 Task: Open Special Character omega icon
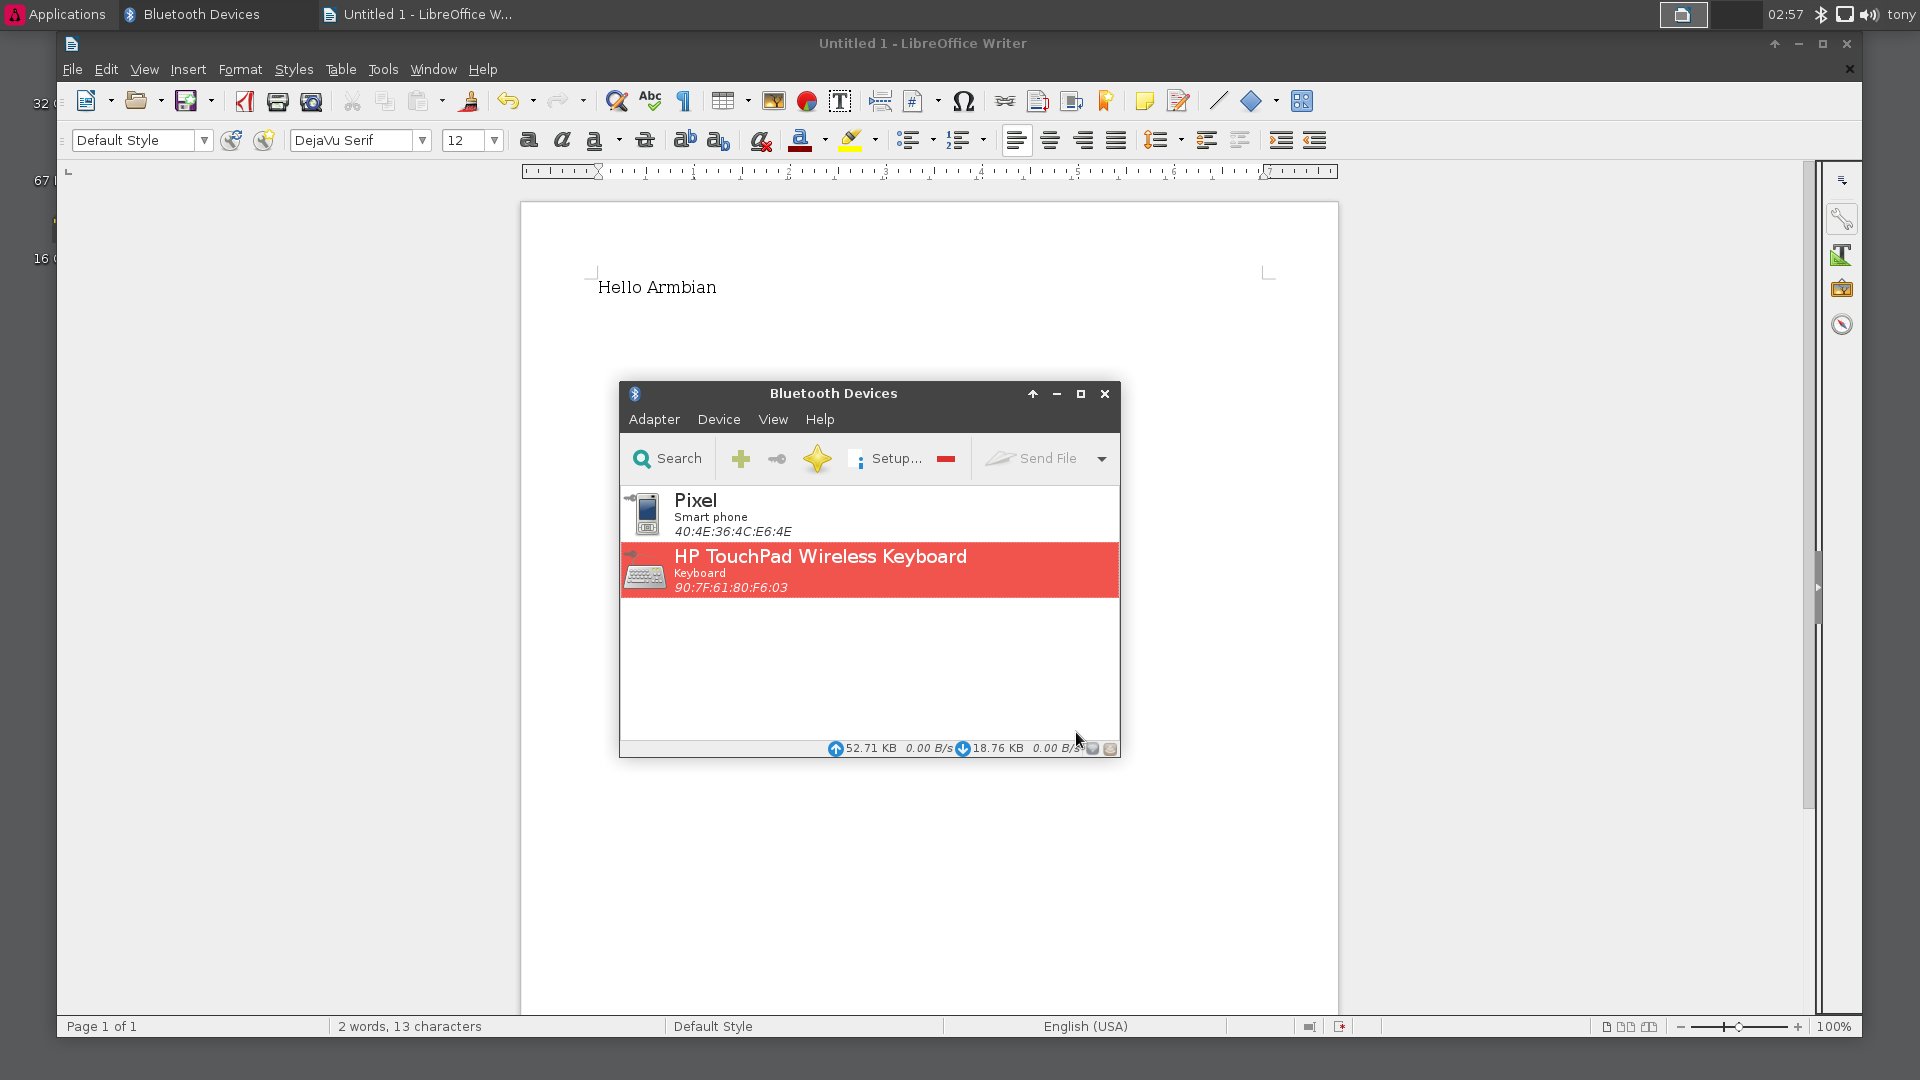pyautogui.click(x=964, y=101)
